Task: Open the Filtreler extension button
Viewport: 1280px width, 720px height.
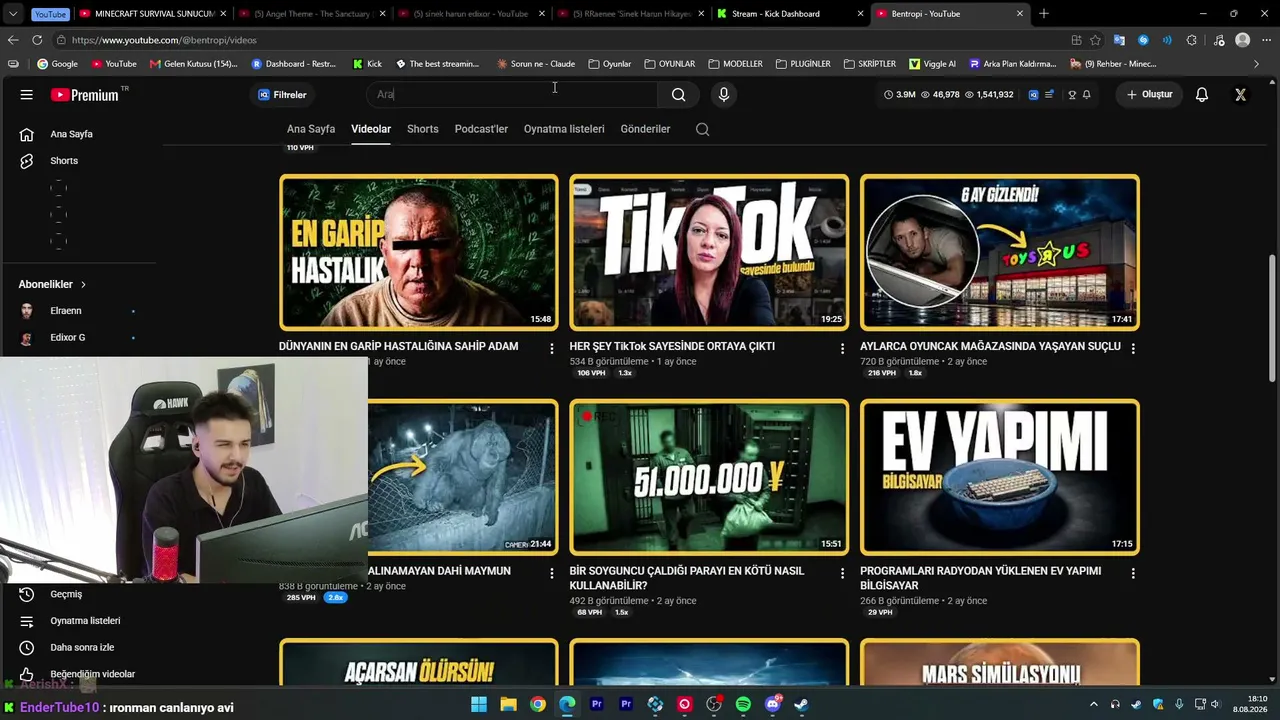Action: (x=282, y=95)
